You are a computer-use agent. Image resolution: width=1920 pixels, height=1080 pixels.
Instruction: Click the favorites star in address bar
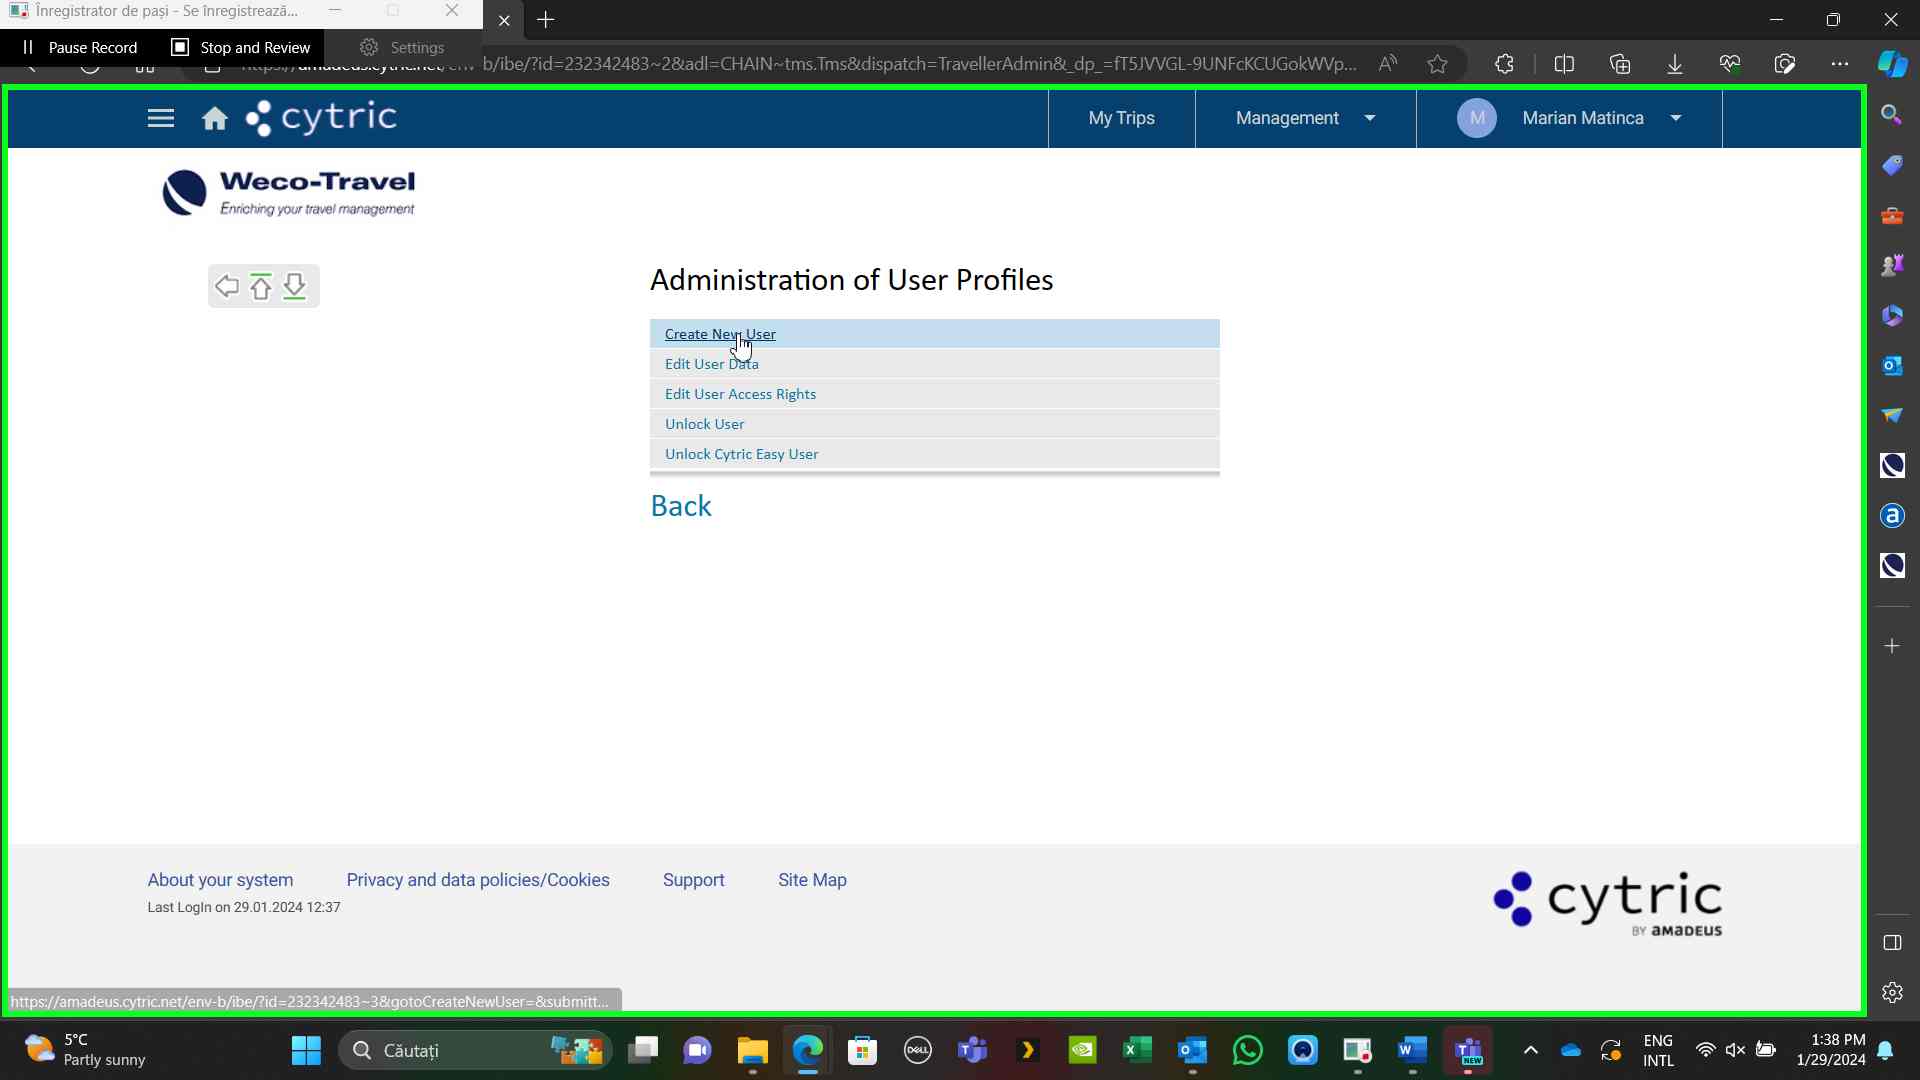pyautogui.click(x=1437, y=64)
